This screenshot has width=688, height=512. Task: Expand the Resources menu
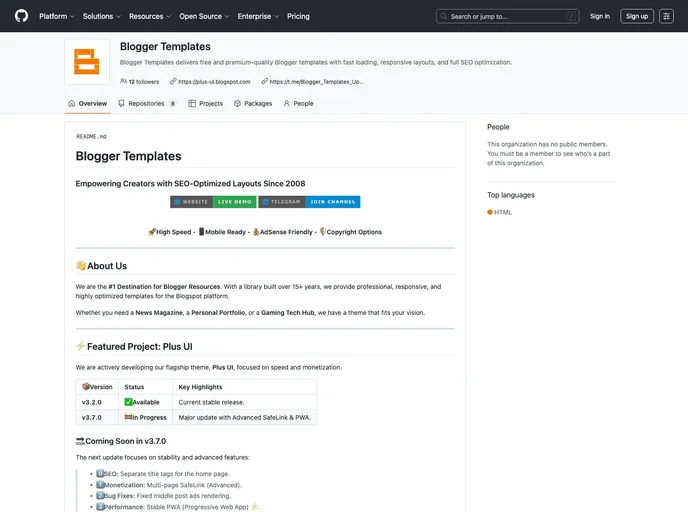(150, 16)
